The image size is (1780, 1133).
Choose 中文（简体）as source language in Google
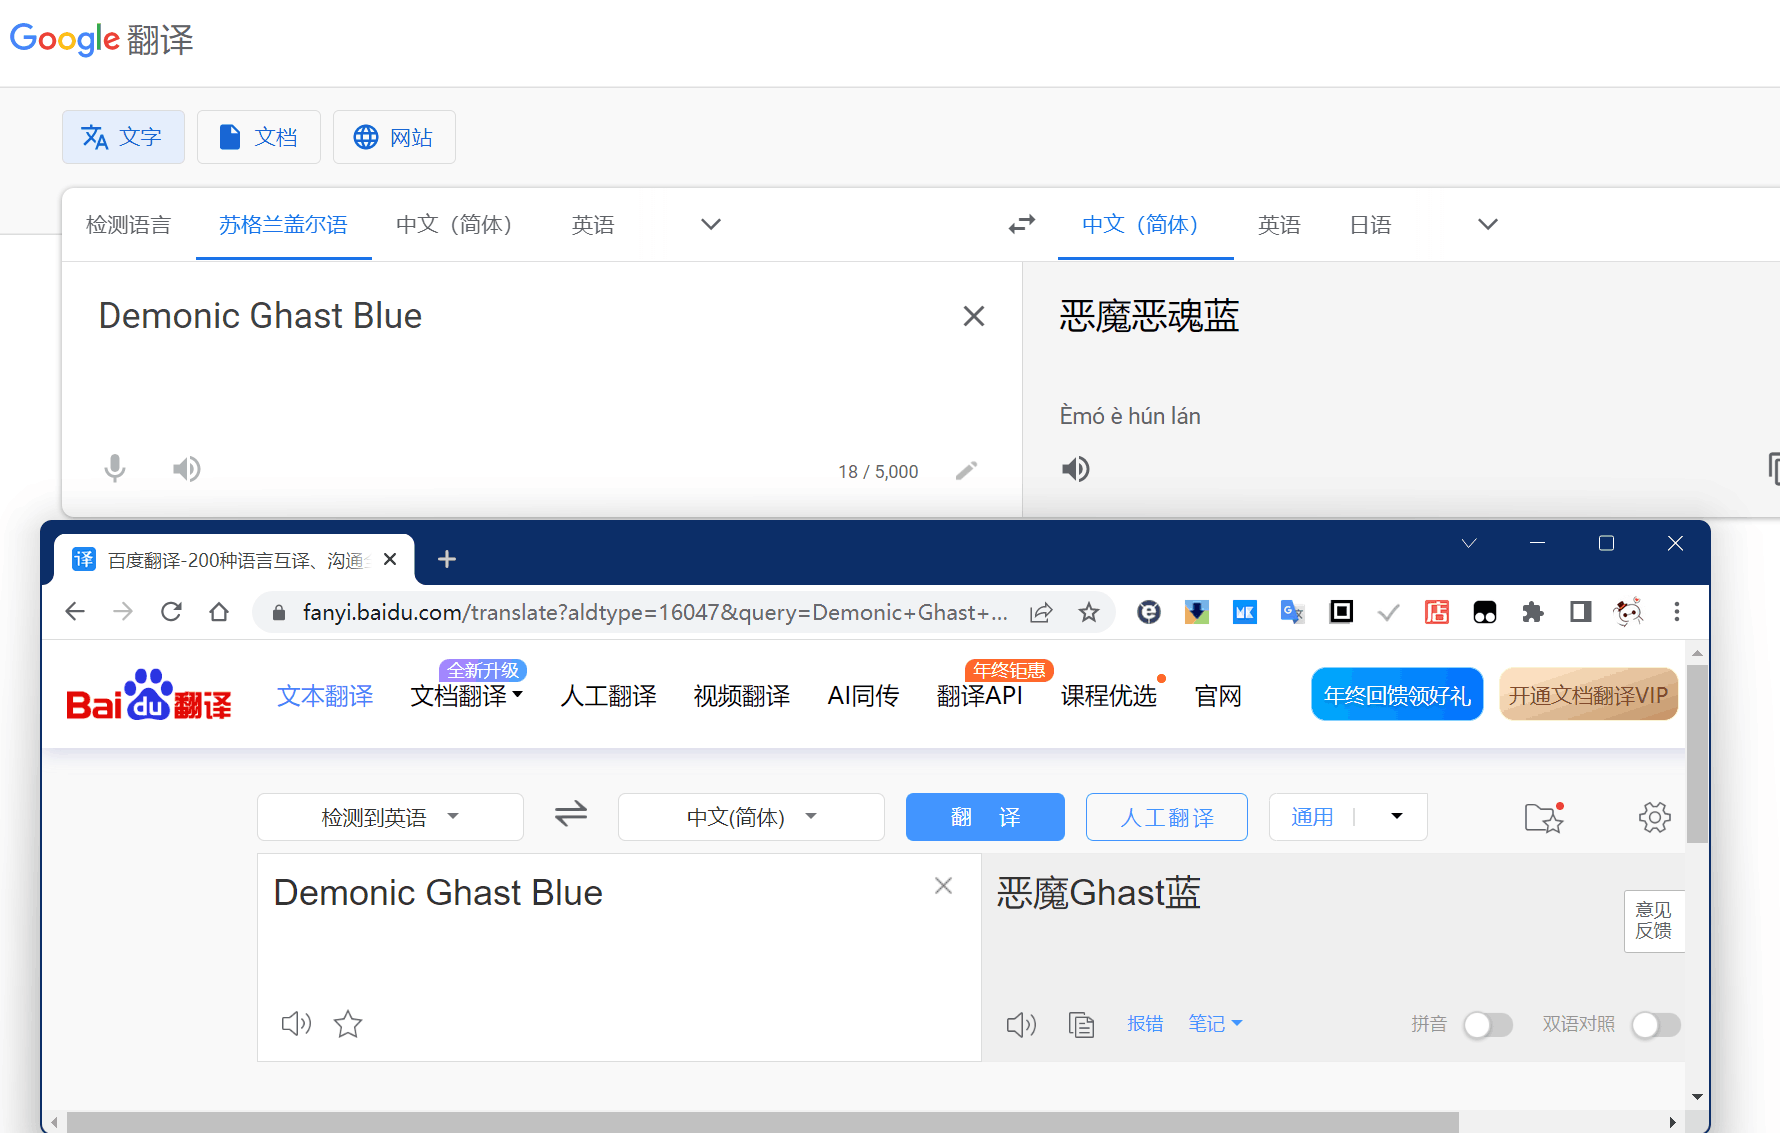(x=454, y=225)
